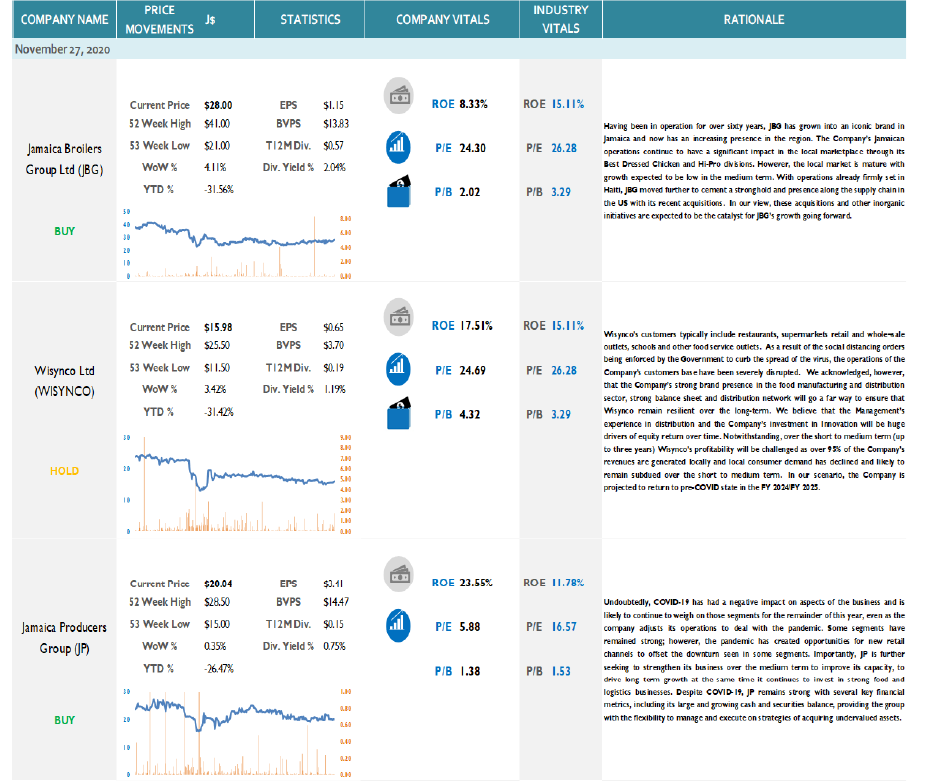Viewport: 933px width, 784px height.
Task: Click the 53 week low value $11.50
Action: click(217, 368)
